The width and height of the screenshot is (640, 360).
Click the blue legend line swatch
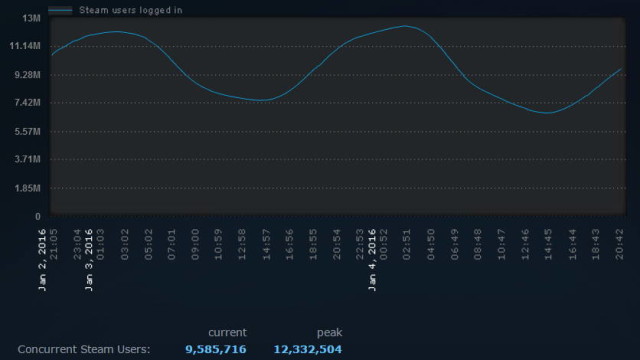(60, 11)
